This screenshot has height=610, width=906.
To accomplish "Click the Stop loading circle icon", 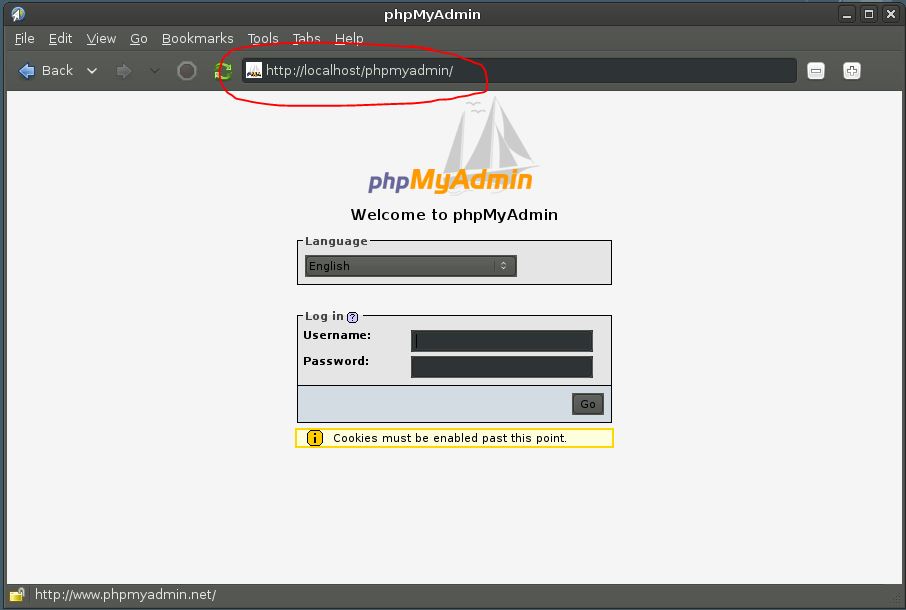I will 186,71.
